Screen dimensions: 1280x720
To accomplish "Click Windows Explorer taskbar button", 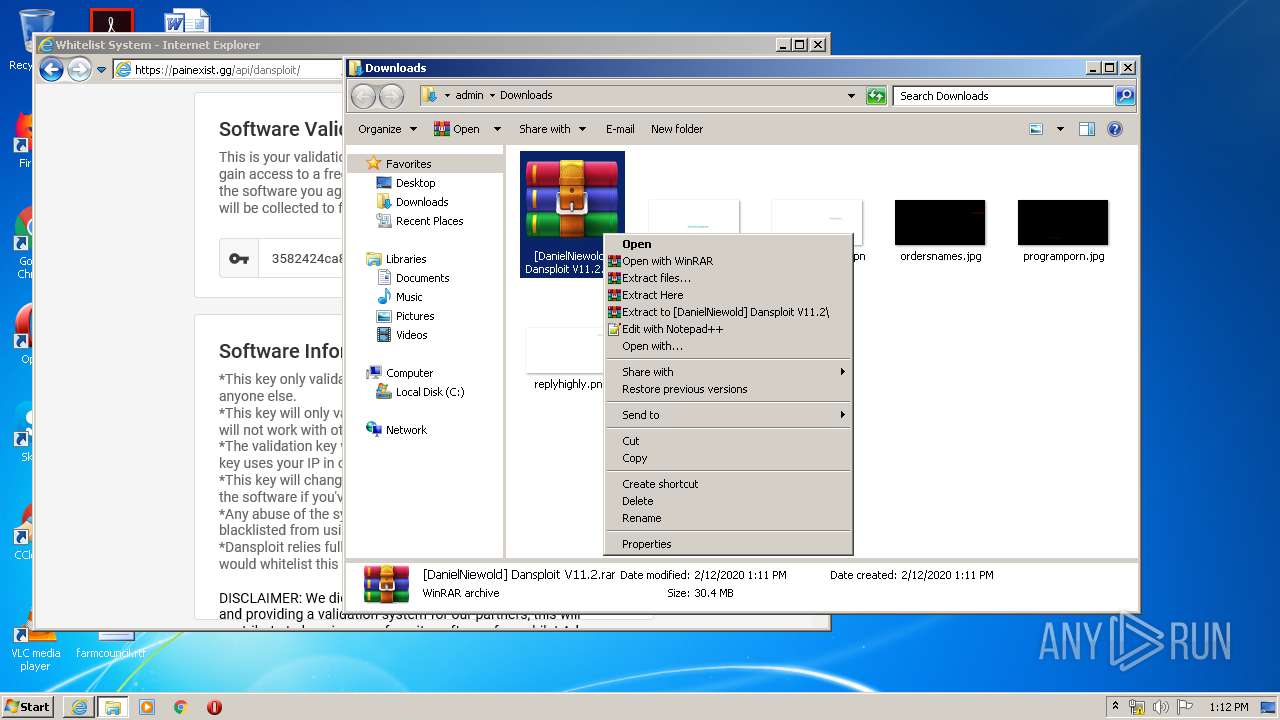I will pyautogui.click(x=112, y=707).
